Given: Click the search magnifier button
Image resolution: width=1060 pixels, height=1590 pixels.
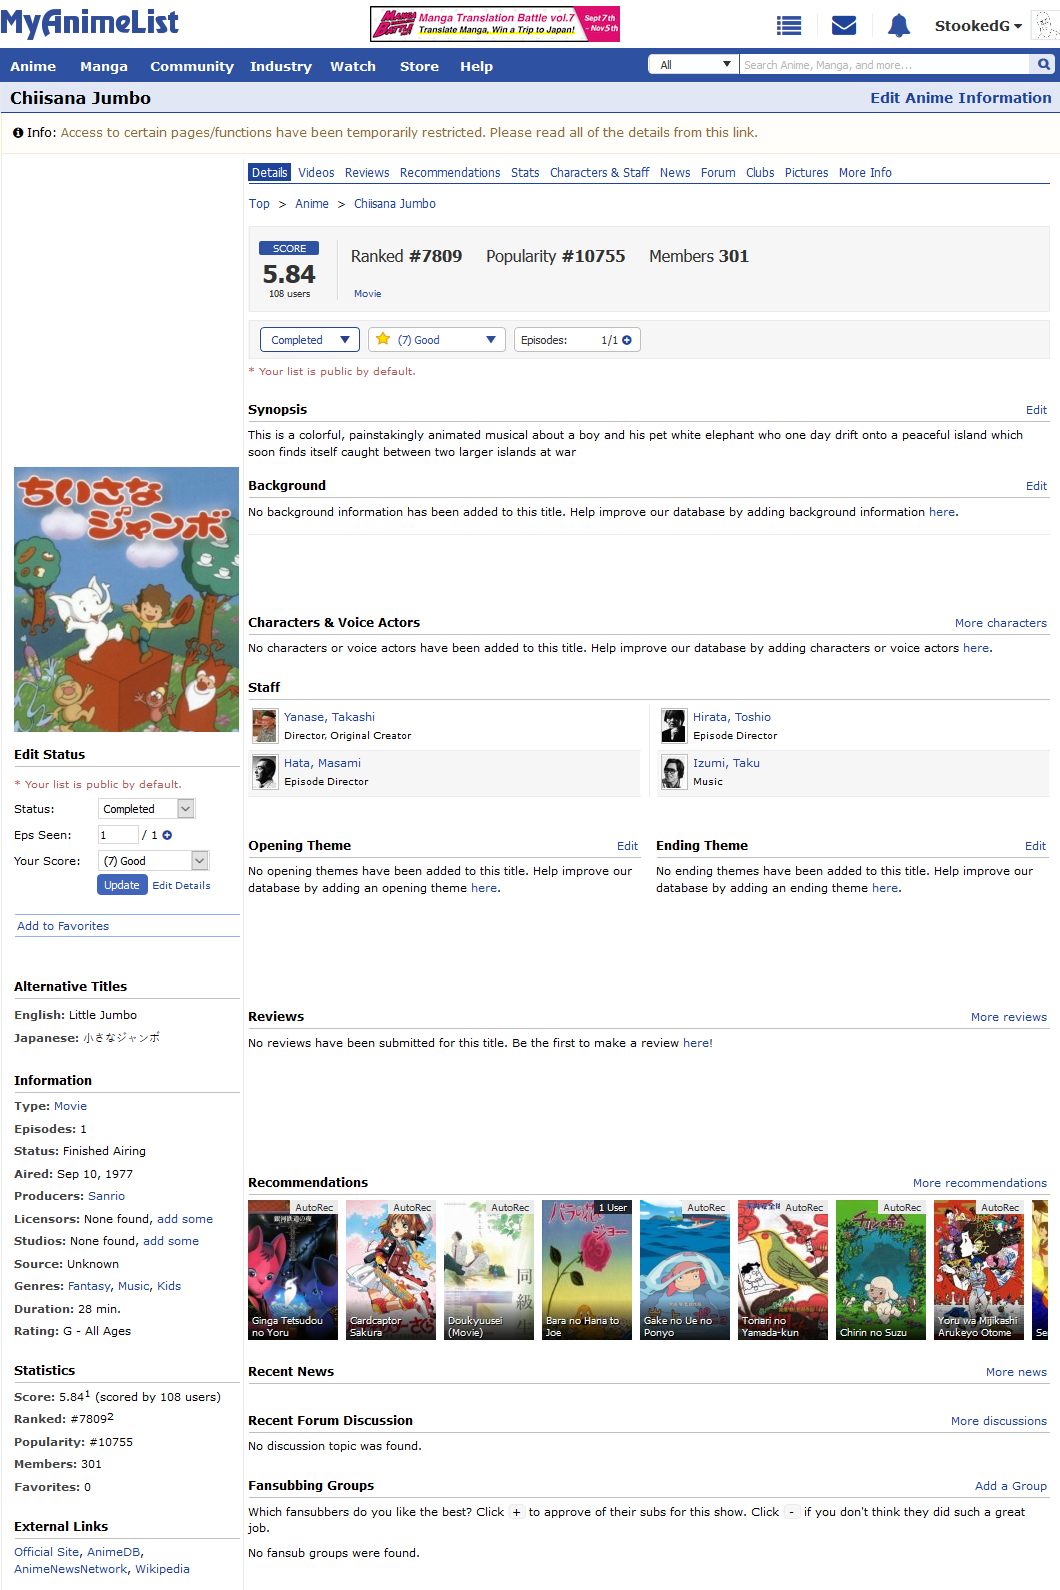Looking at the screenshot, I should pyautogui.click(x=1044, y=65).
